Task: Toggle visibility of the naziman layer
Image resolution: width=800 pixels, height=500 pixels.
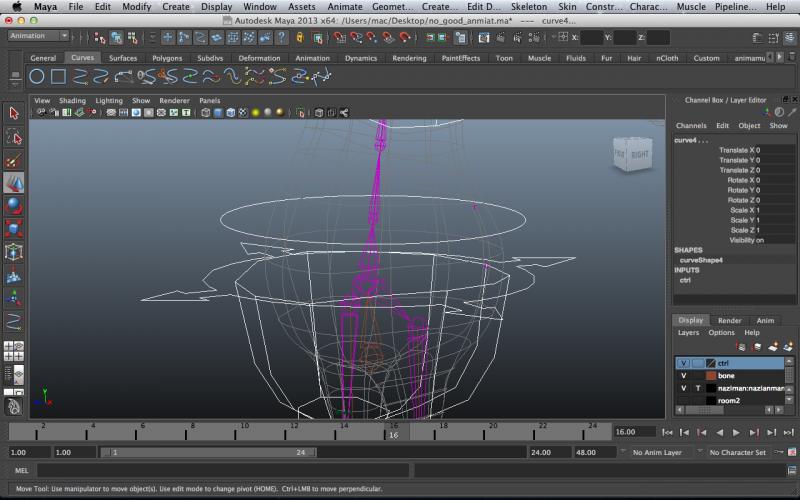Action: coord(684,388)
